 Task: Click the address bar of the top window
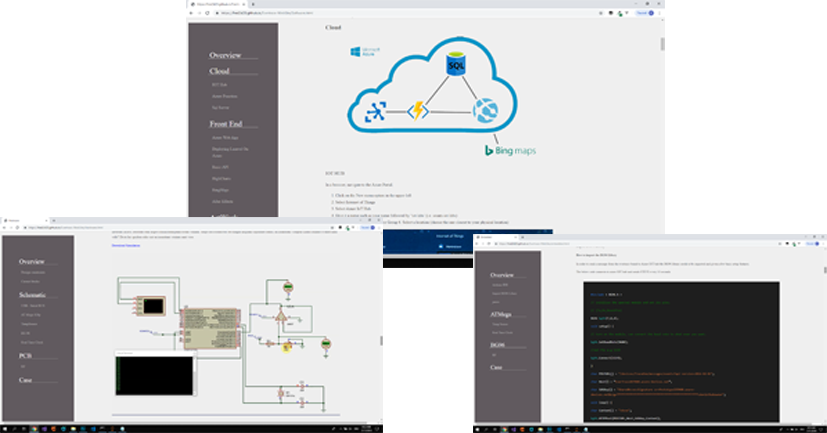[x=403, y=13]
